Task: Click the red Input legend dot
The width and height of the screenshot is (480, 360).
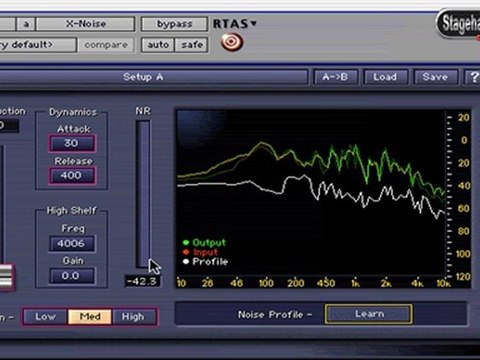Action: pyautogui.click(x=186, y=252)
